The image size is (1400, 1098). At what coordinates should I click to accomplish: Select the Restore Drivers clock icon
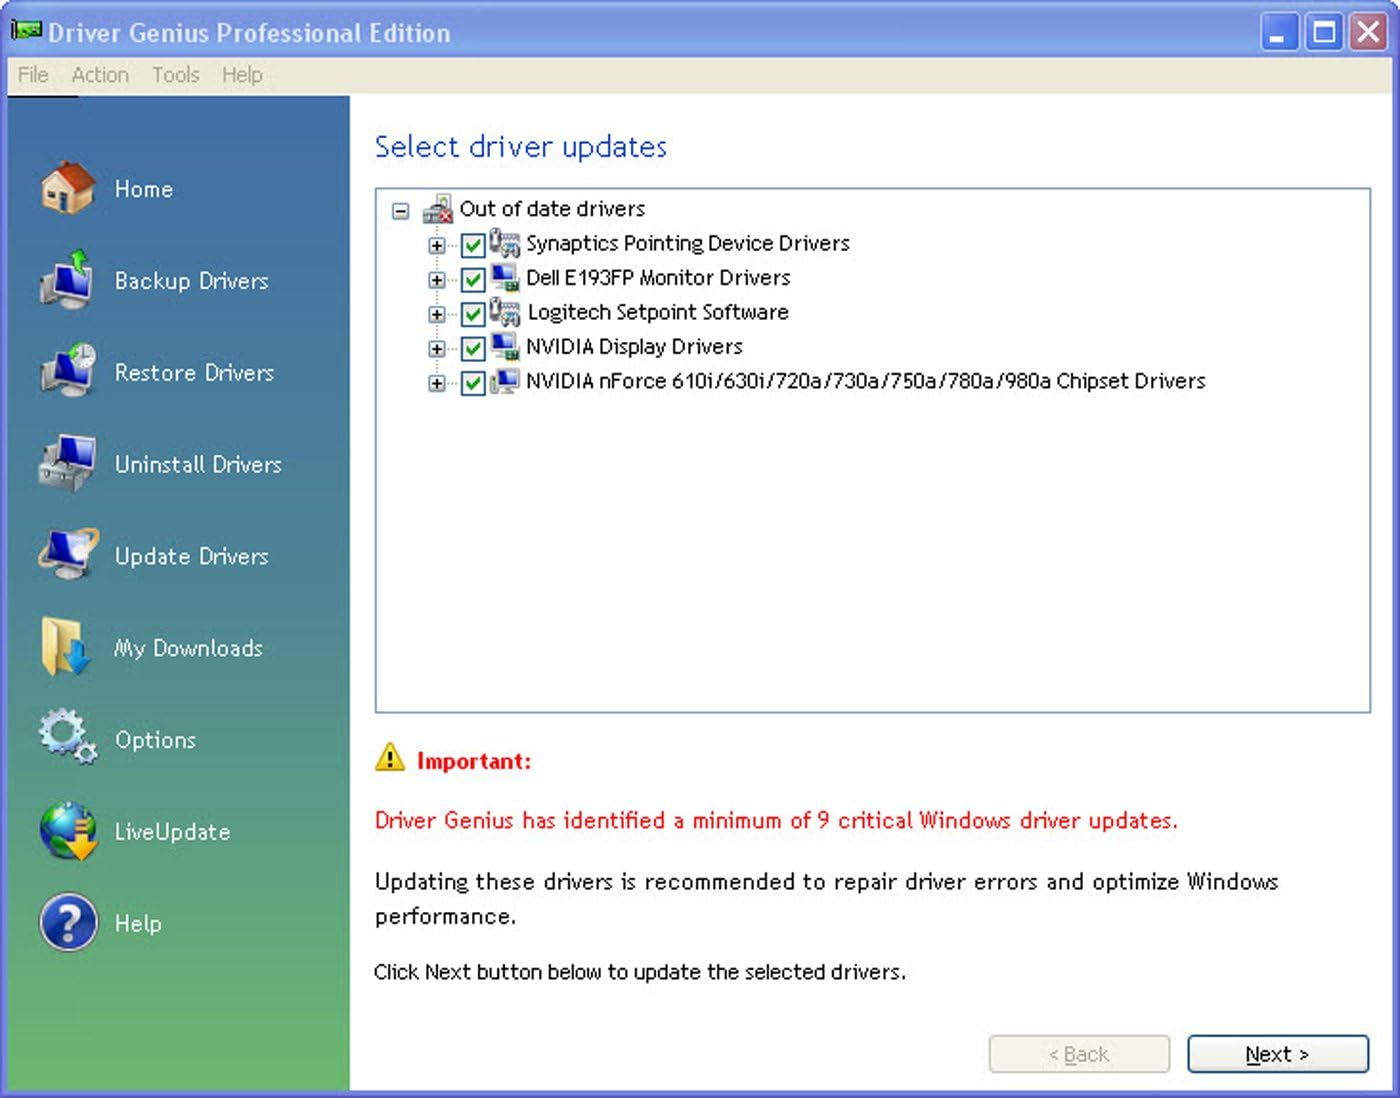point(67,371)
